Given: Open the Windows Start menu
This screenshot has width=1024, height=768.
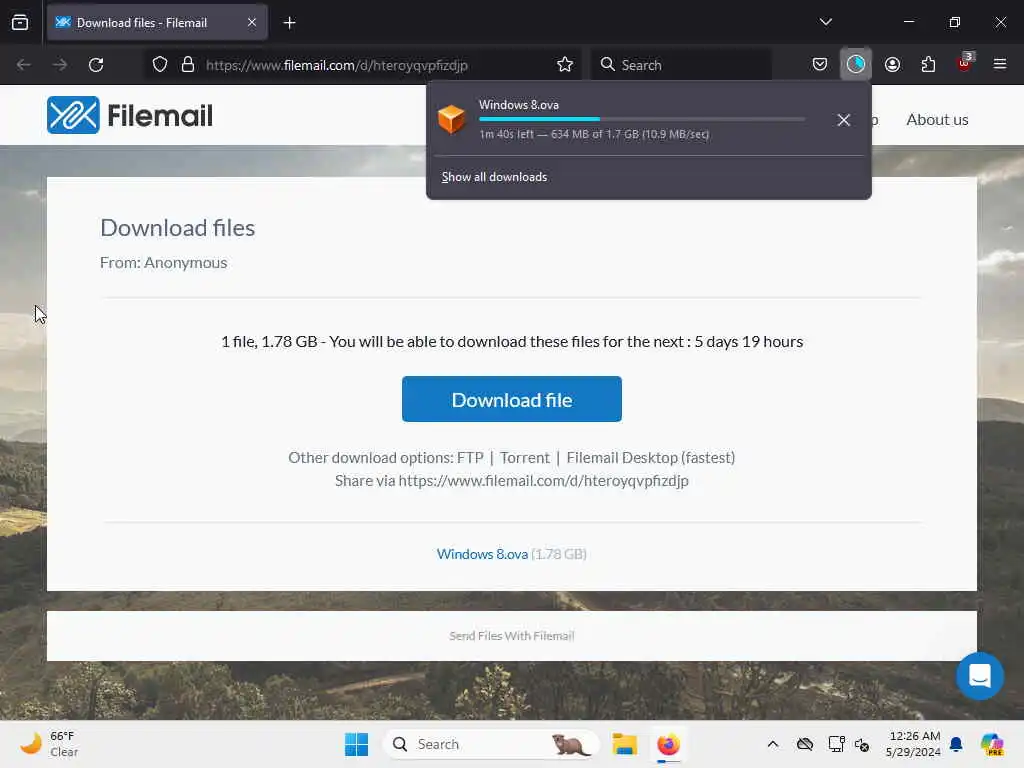Looking at the screenshot, I should tap(356, 744).
